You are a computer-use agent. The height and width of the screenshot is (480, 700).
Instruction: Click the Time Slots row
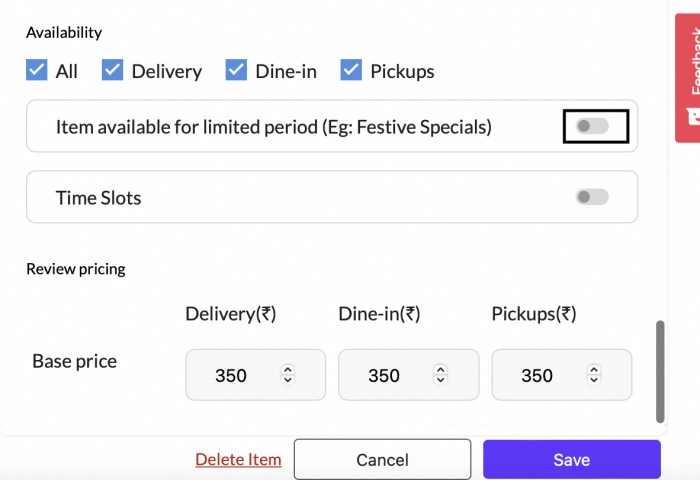pyautogui.click(x=300, y=197)
